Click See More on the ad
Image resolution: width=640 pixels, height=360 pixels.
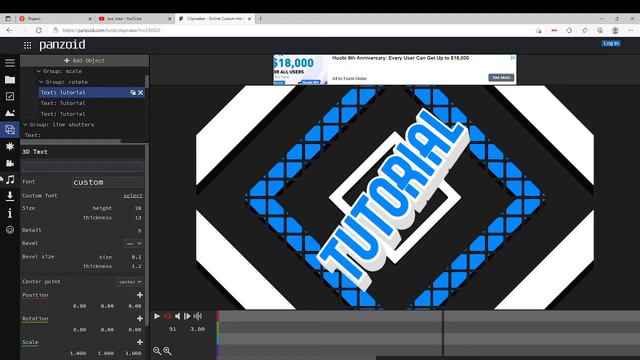501,78
